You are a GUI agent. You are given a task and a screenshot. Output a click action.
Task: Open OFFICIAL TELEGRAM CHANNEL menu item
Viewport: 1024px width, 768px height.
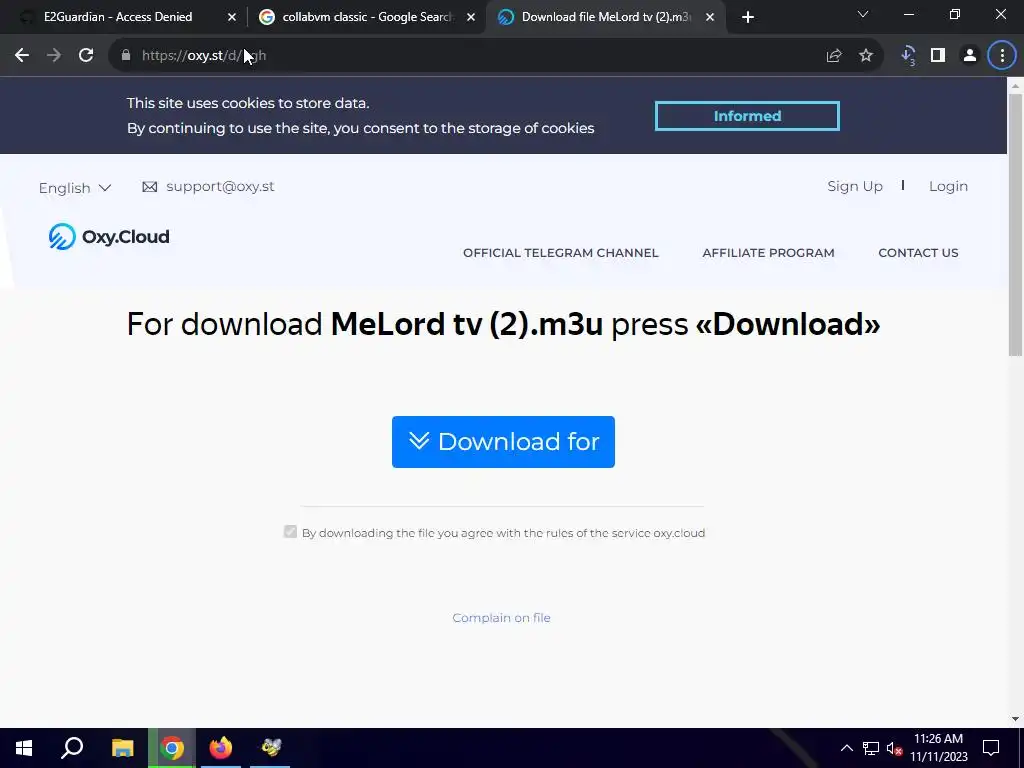560,253
